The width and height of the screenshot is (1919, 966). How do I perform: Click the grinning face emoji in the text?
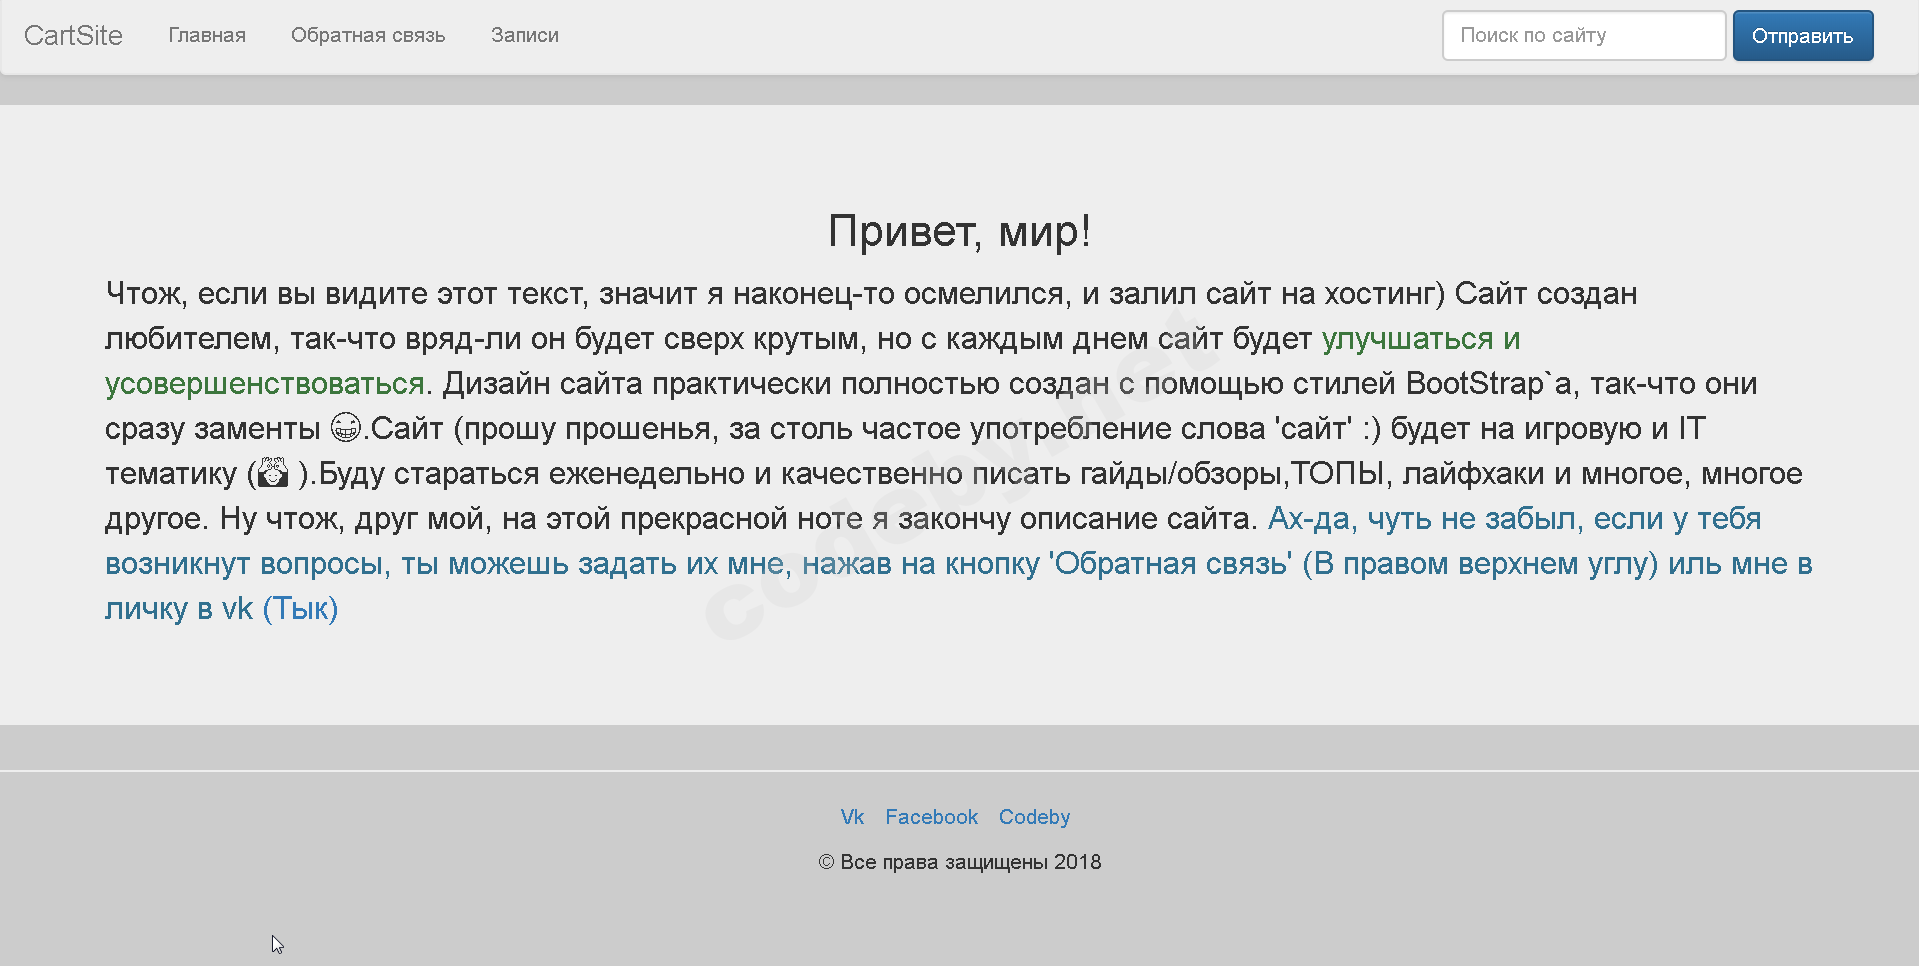(x=345, y=428)
